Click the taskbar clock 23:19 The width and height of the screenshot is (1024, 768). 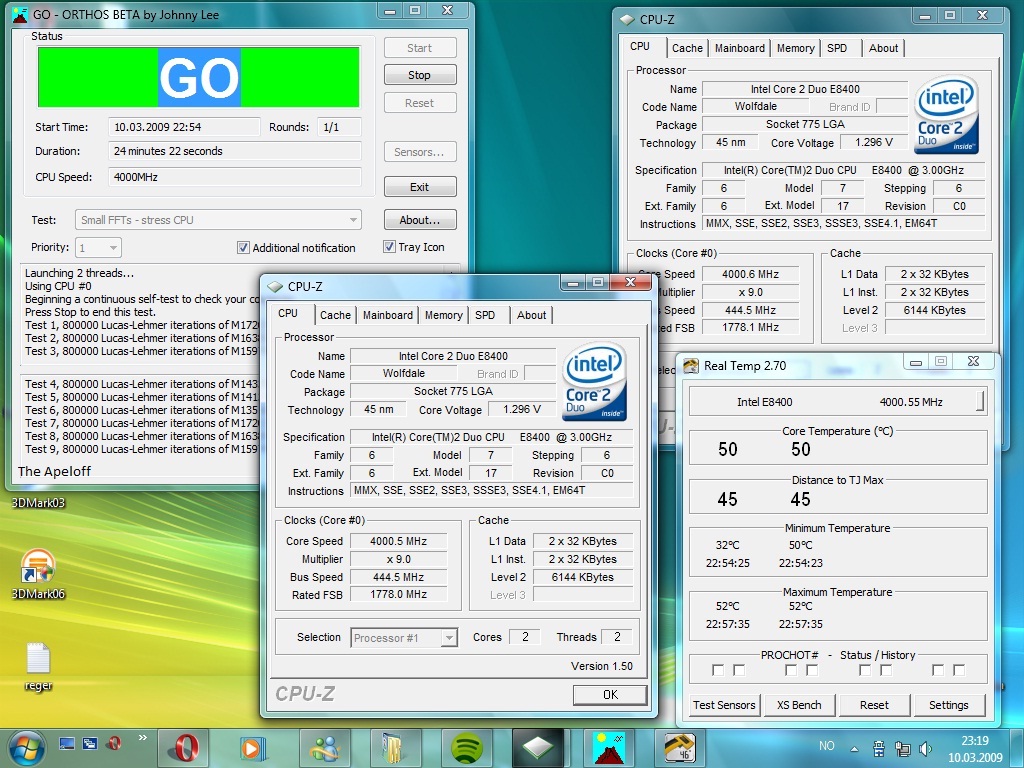click(975, 741)
